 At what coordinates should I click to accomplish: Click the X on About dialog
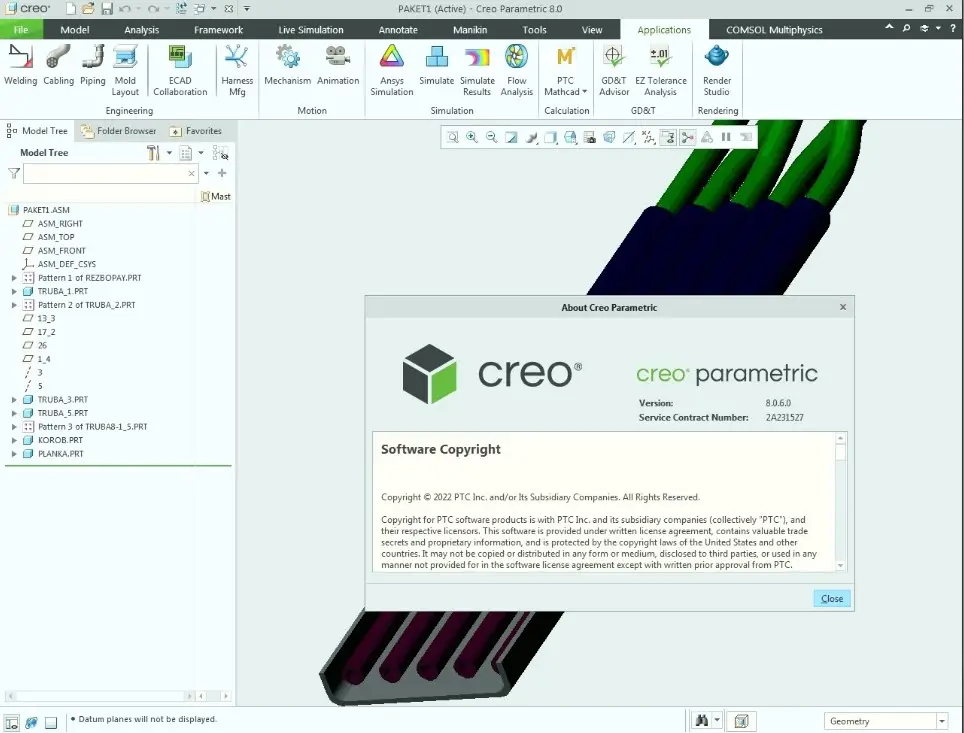coord(843,307)
